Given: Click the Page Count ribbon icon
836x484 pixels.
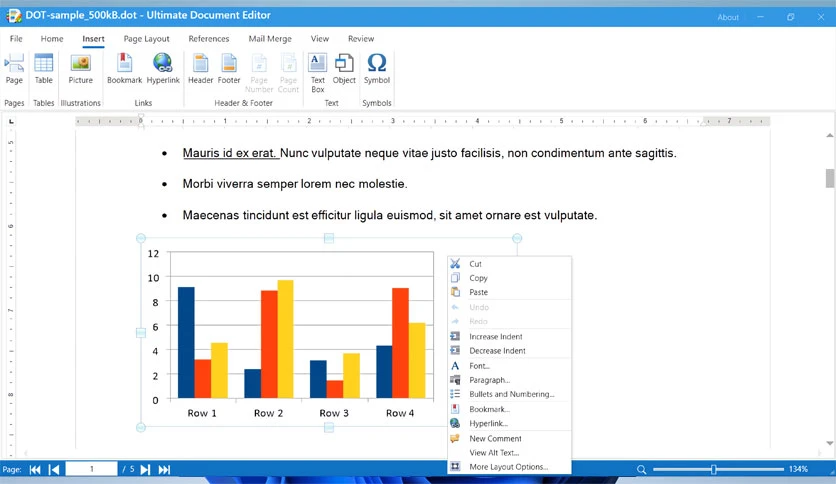Looking at the screenshot, I should 288,73.
